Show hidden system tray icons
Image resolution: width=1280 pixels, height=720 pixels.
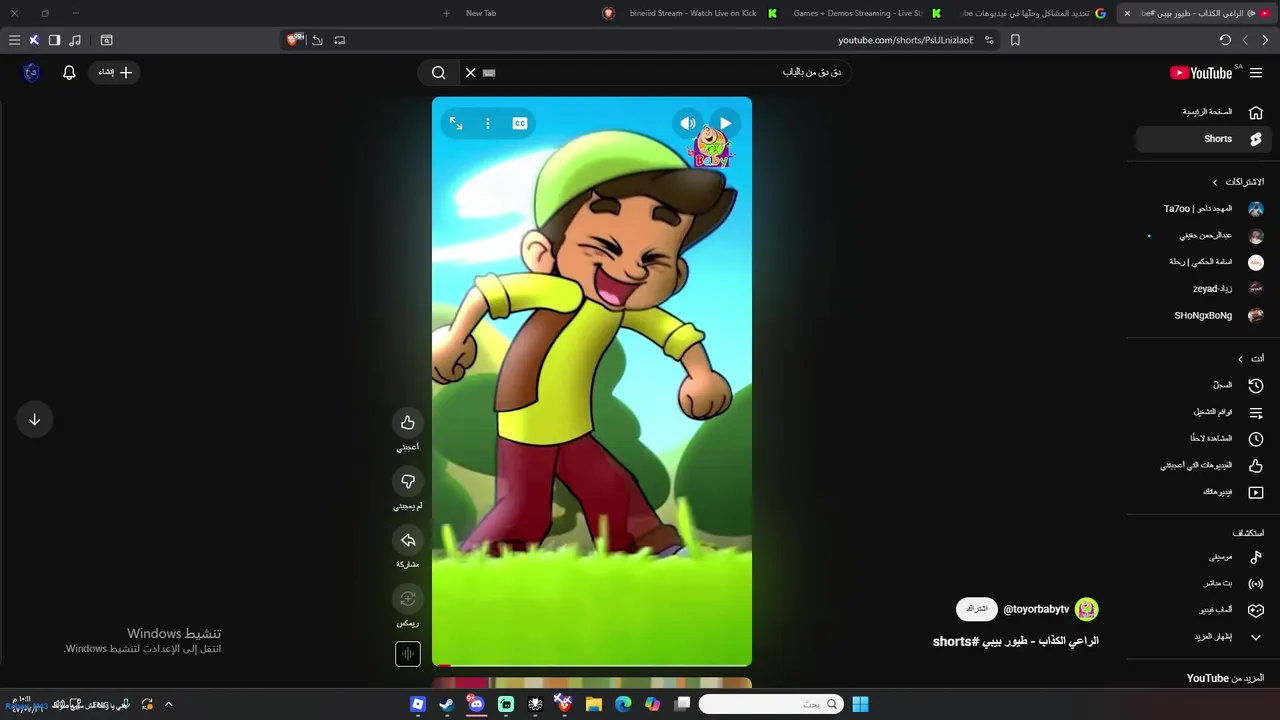[168, 704]
